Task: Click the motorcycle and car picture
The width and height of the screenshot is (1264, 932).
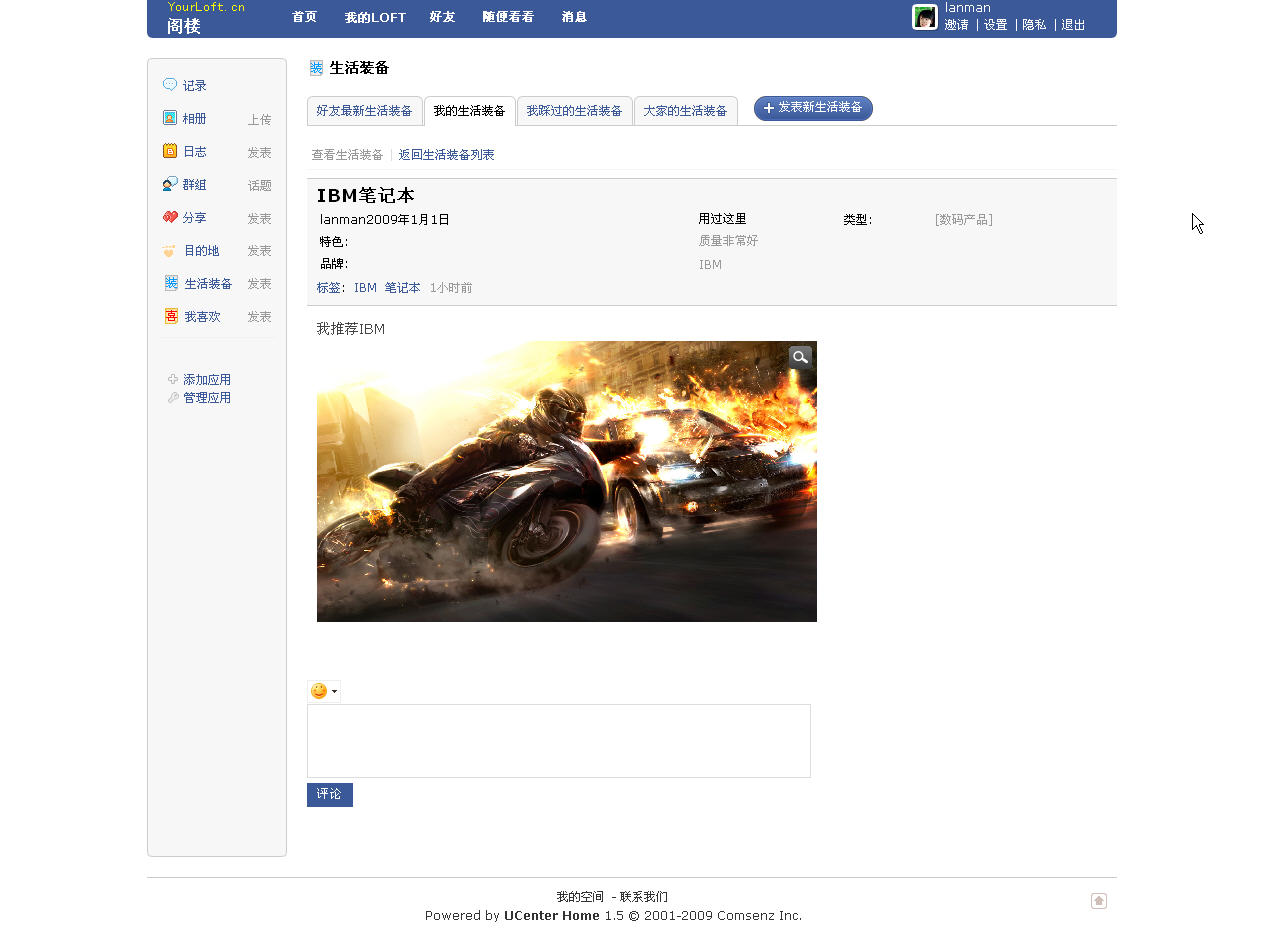Action: (x=567, y=481)
